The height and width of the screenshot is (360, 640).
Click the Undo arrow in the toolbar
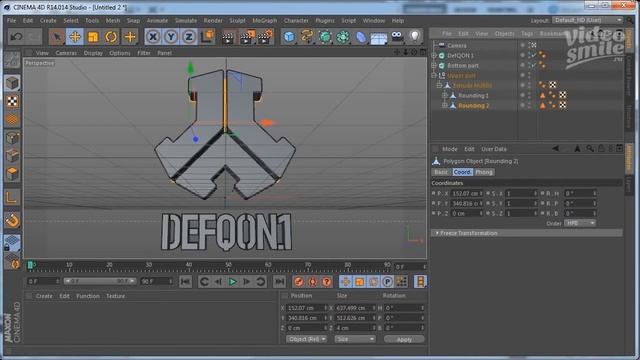pos(16,37)
